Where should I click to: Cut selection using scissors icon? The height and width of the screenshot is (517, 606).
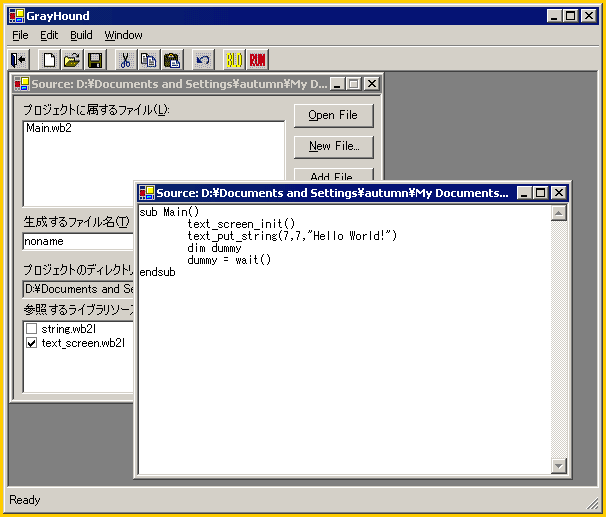[125, 60]
